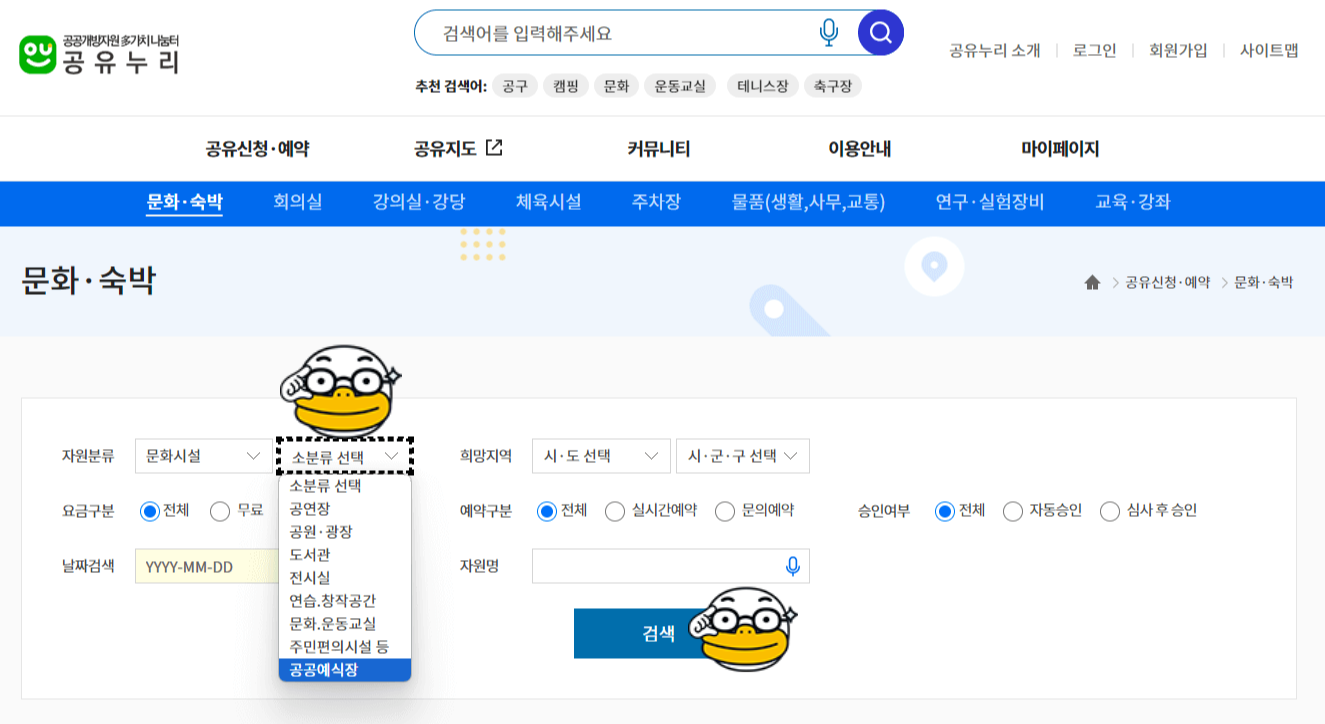Open the 로그인 link
The width and height of the screenshot is (1325, 724).
(1092, 49)
